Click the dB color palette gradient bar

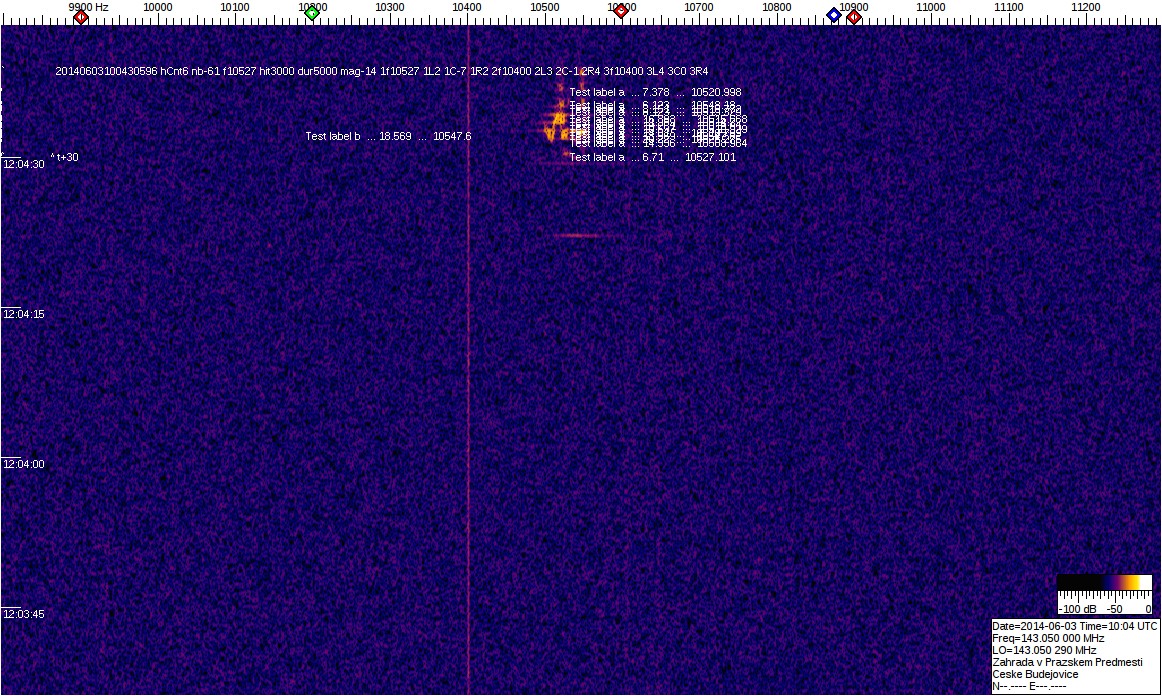[1104, 582]
